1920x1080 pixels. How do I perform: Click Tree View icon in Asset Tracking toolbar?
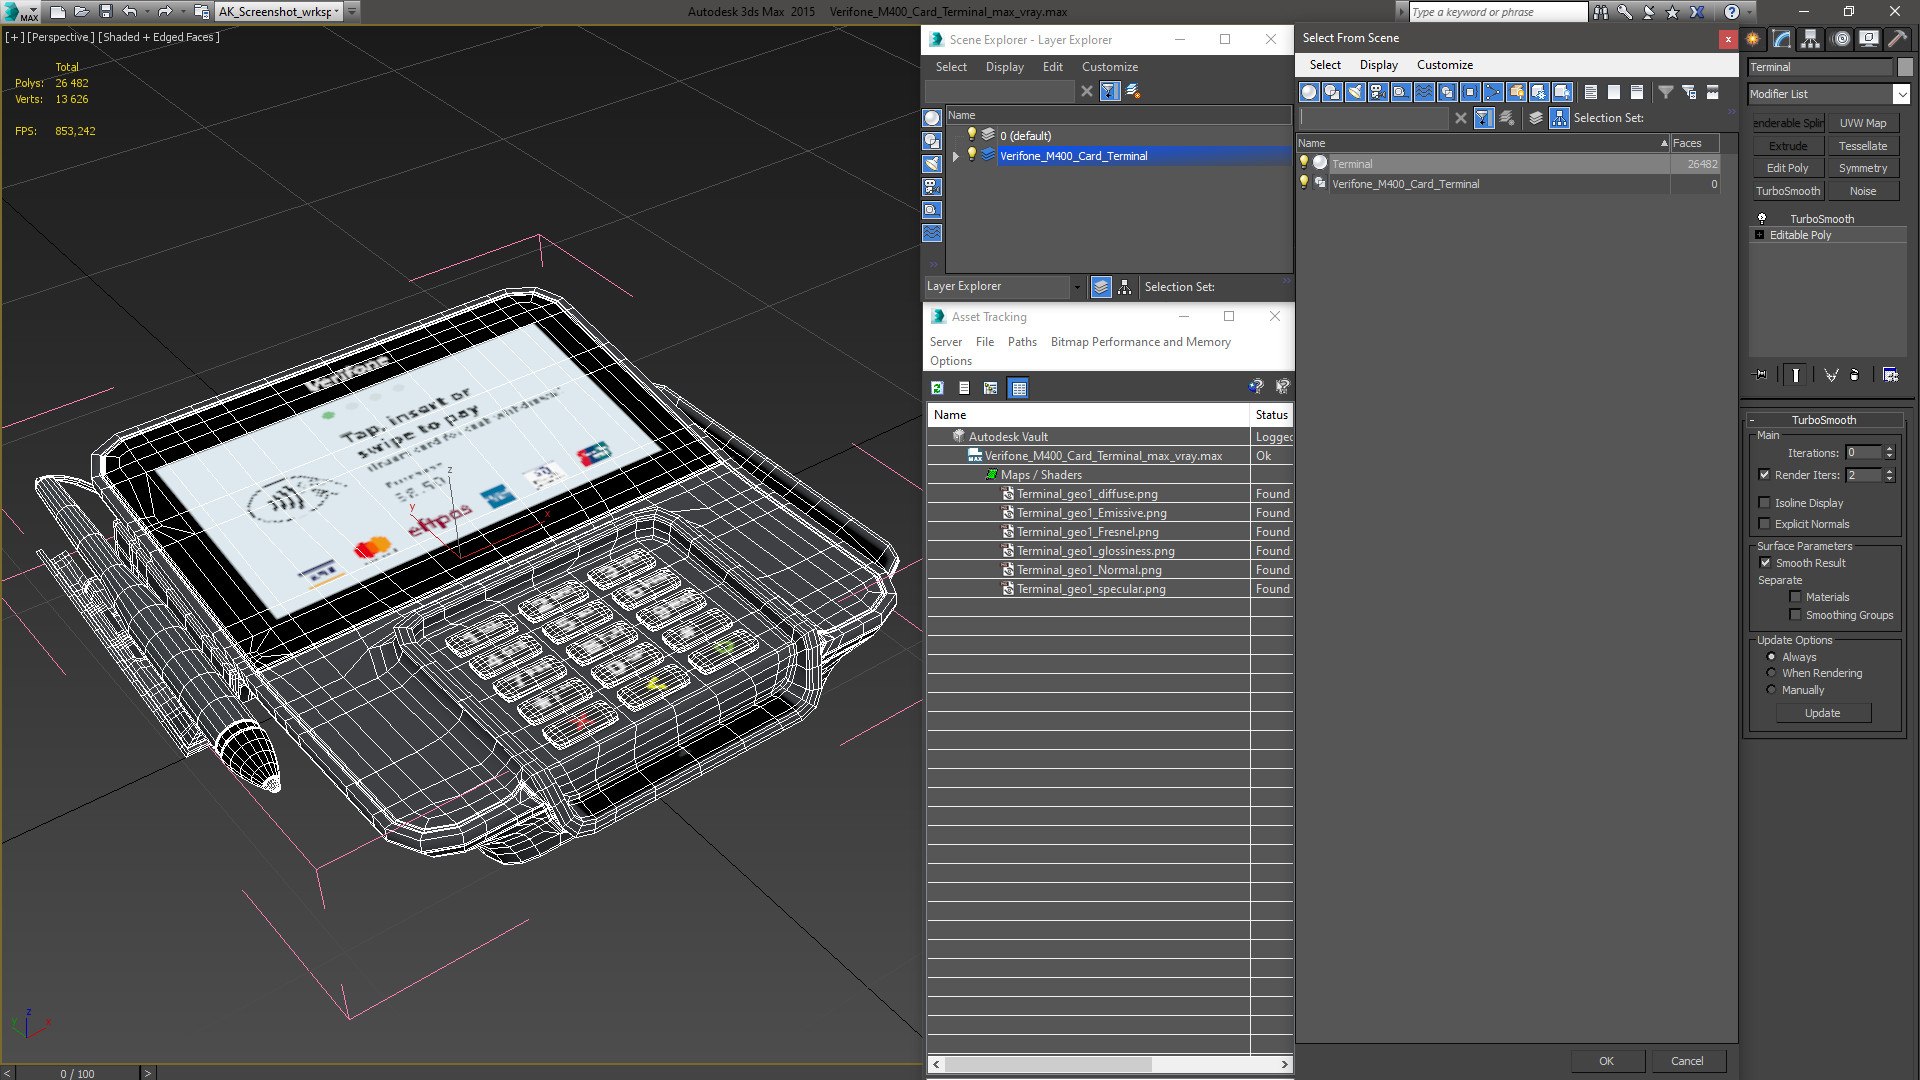pyautogui.click(x=991, y=388)
